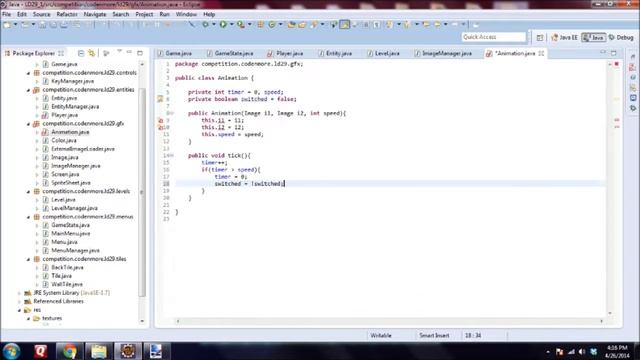Open the Refactor menu

tap(67, 14)
